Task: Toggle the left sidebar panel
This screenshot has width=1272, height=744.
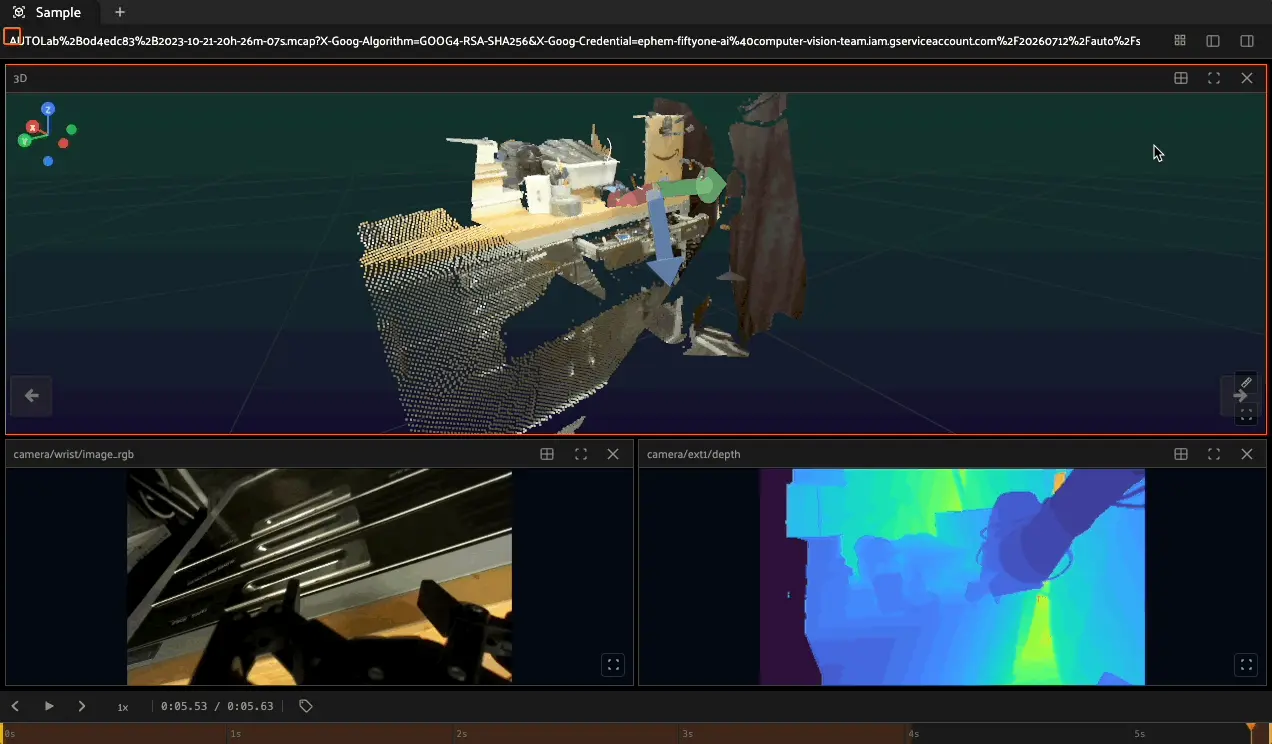Action: point(1213,41)
